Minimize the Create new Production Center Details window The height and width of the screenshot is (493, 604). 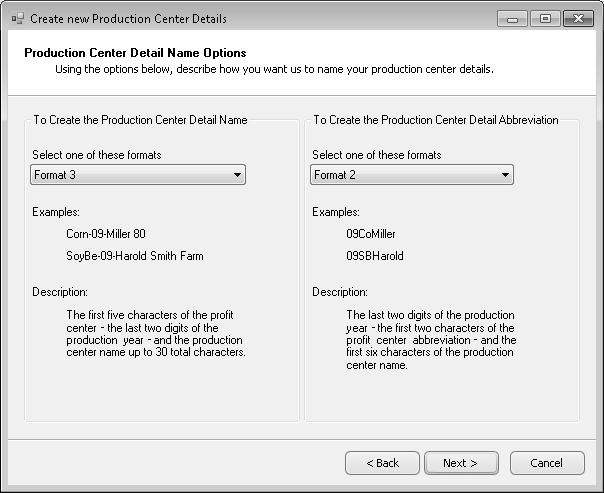[513, 18]
